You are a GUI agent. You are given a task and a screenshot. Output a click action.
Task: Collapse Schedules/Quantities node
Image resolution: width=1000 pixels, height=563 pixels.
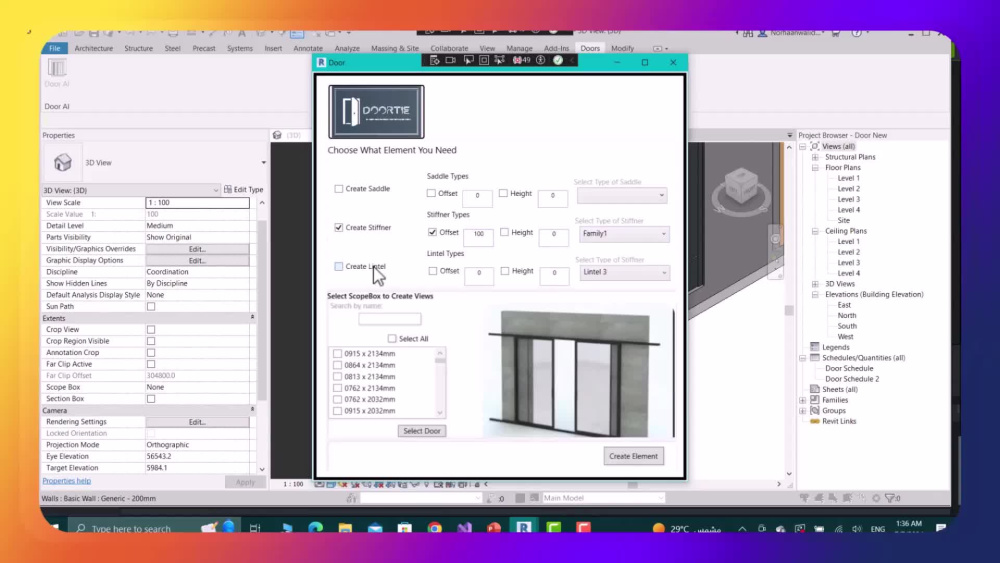(x=803, y=358)
